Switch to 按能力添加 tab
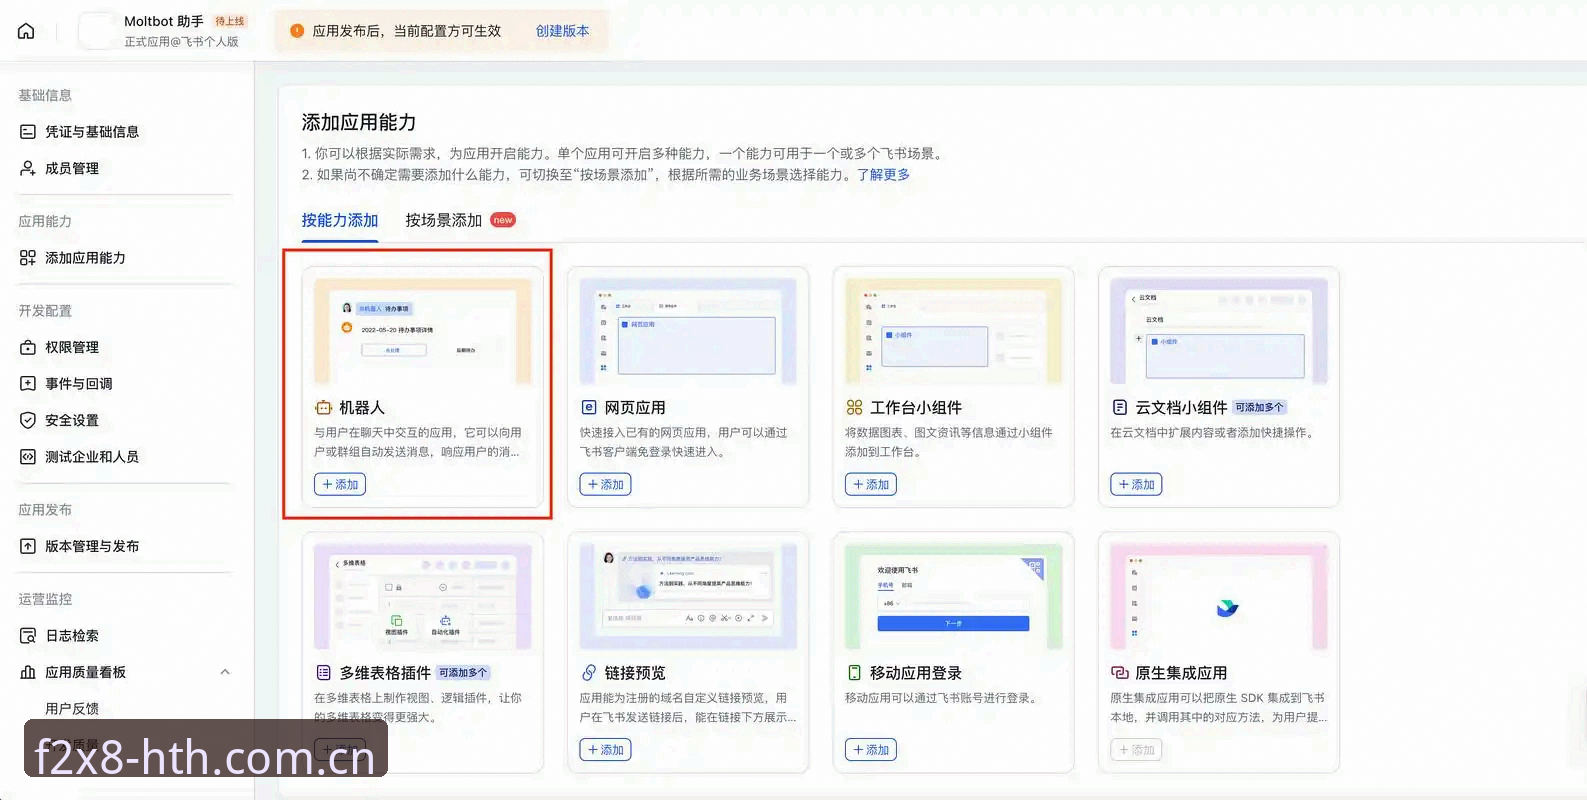The image size is (1587, 800). (x=340, y=220)
